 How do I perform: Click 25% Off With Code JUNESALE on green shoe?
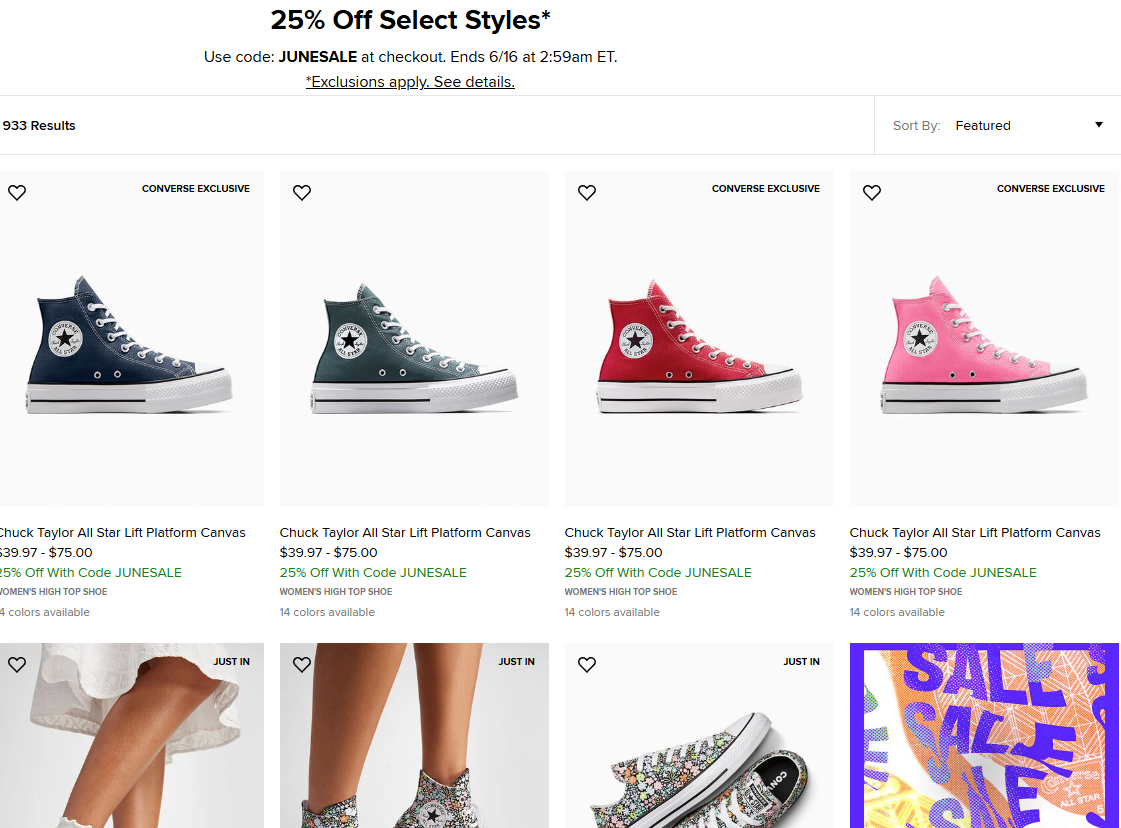pos(373,573)
